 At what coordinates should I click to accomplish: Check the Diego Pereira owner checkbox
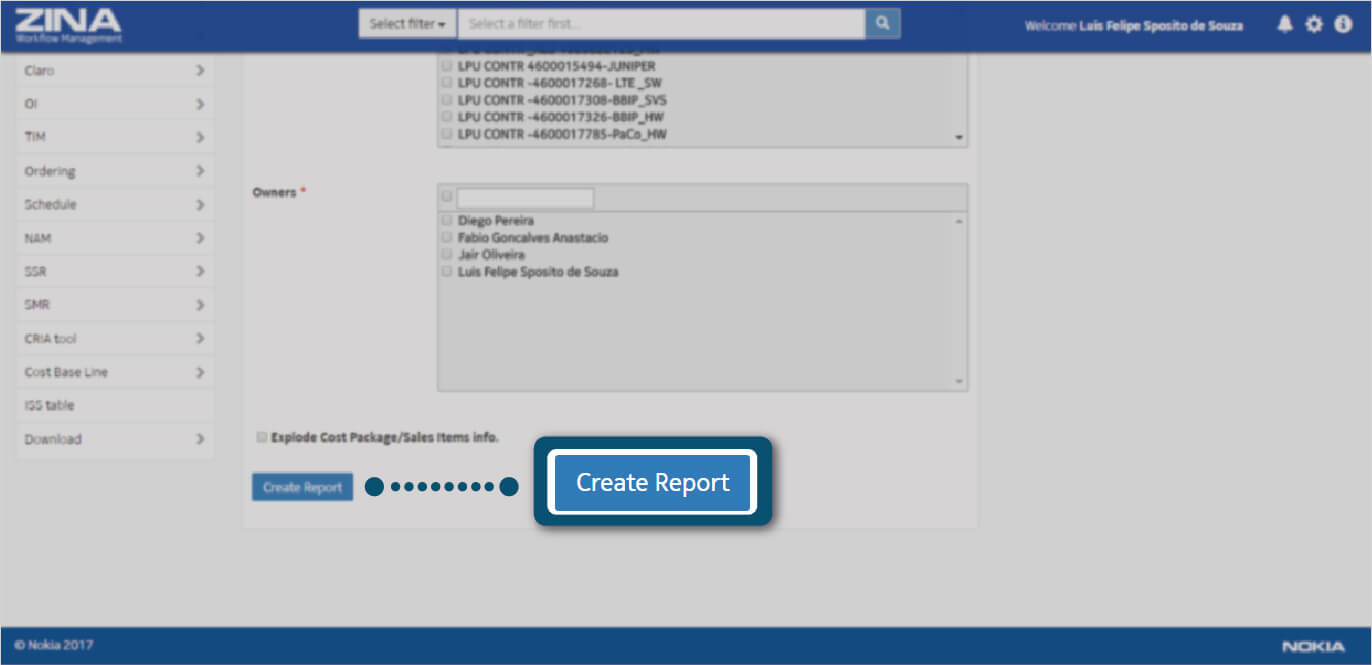[447, 220]
